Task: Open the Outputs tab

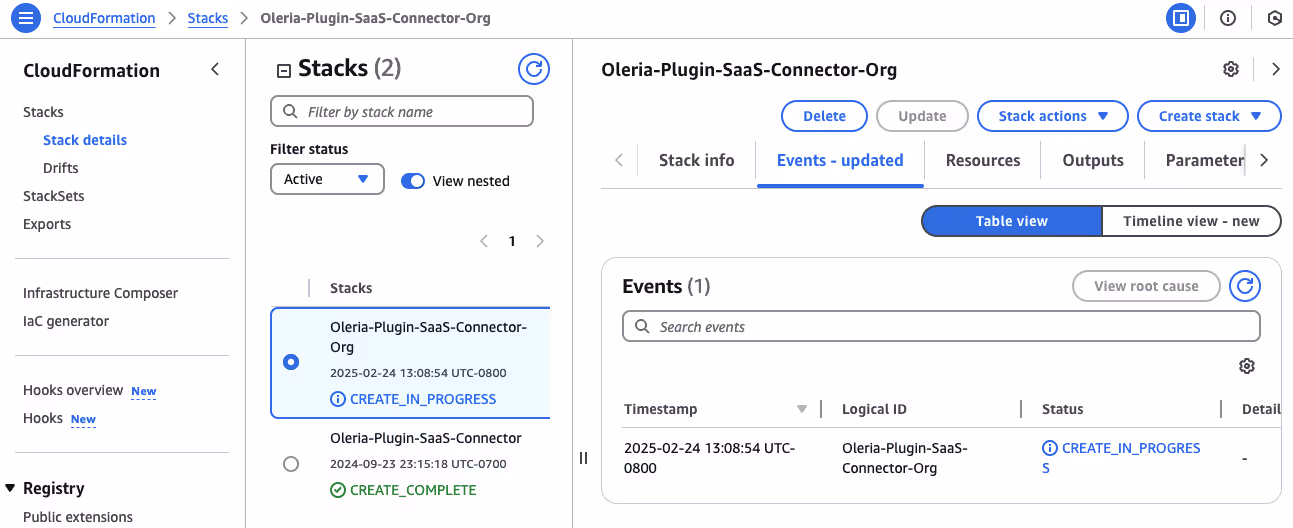Action: [x=1093, y=160]
